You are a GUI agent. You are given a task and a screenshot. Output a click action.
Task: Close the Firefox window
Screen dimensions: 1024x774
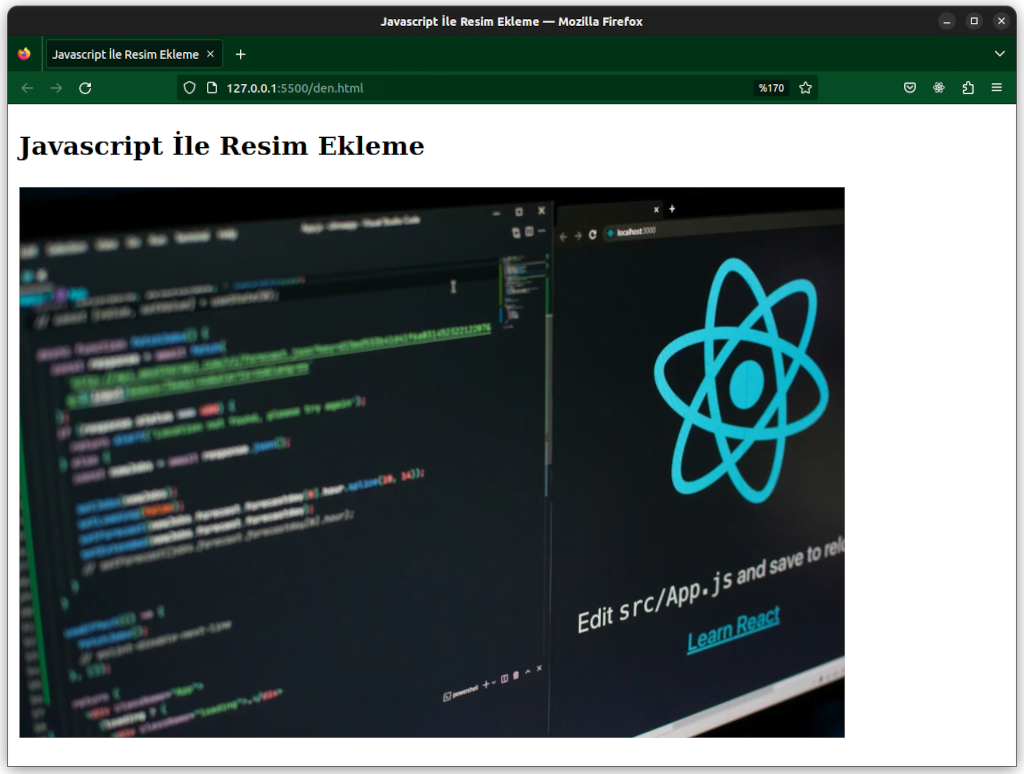click(1001, 22)
